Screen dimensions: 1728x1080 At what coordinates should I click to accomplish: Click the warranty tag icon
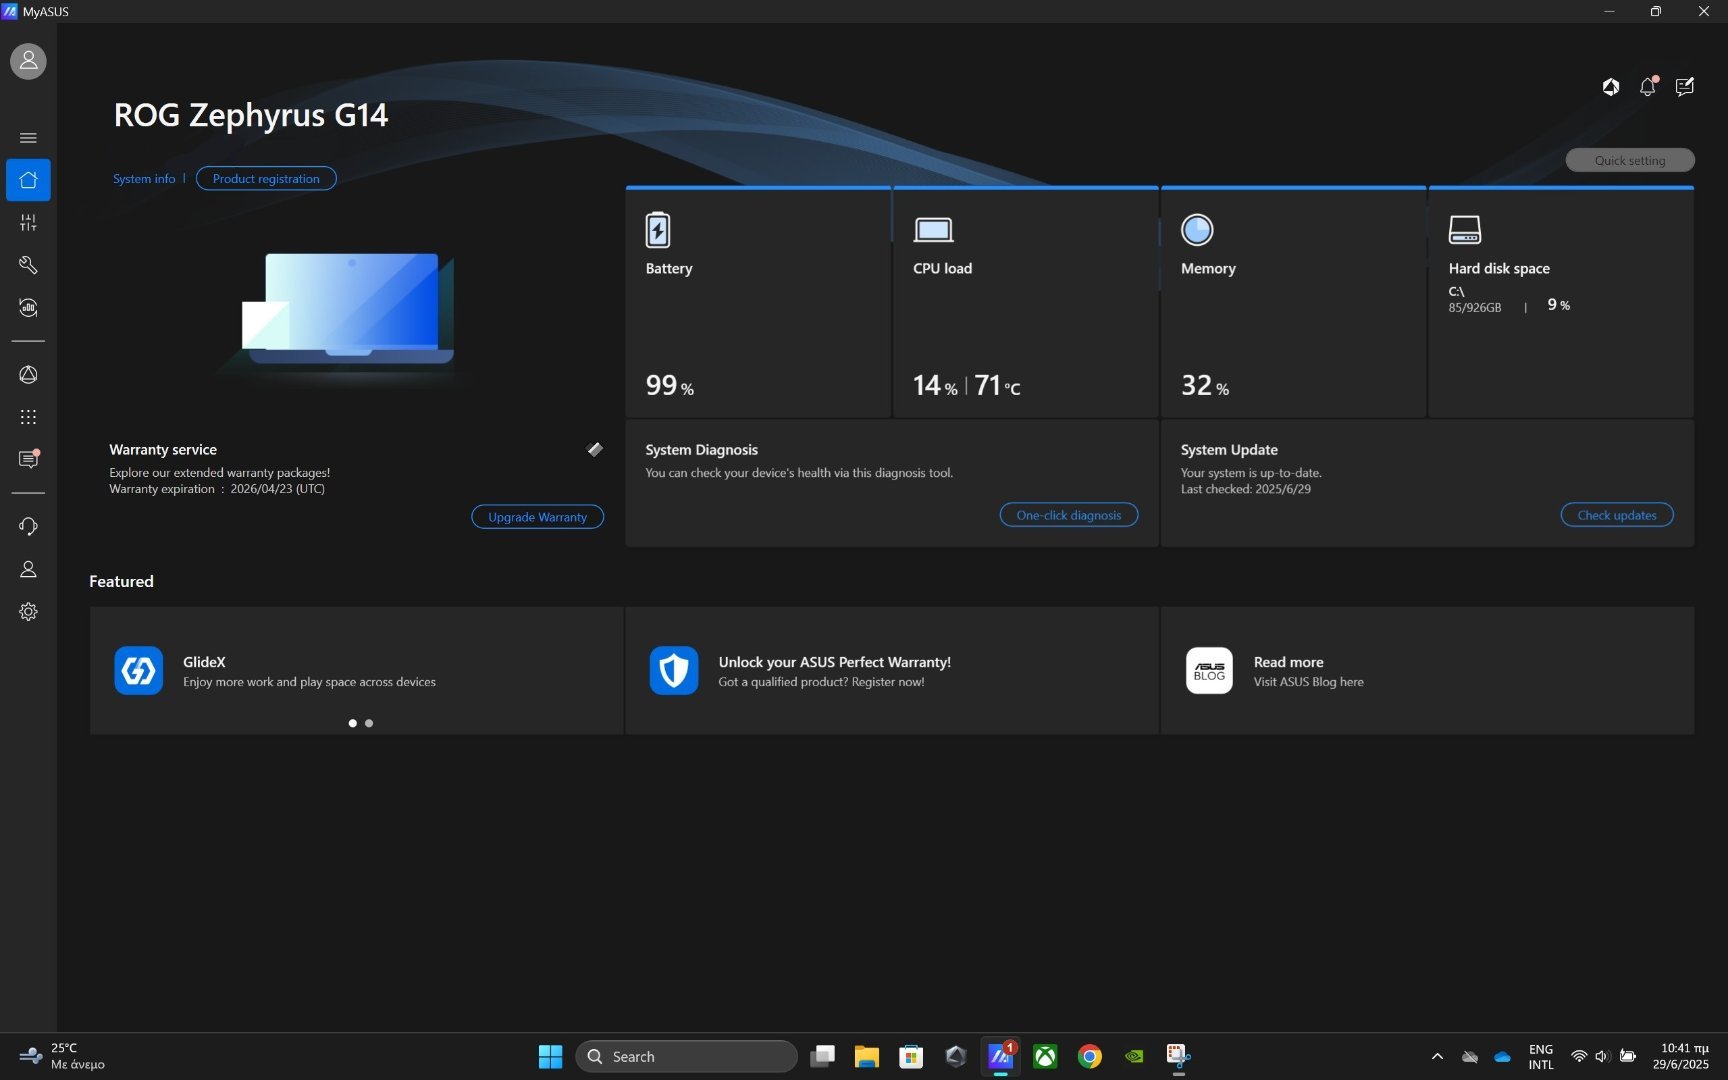(595, 450)
